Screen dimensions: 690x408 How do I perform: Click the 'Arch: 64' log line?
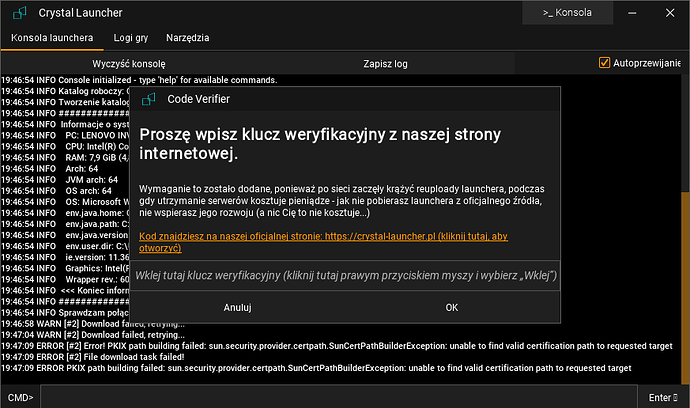pyautogui.click(x=50, y=169)
